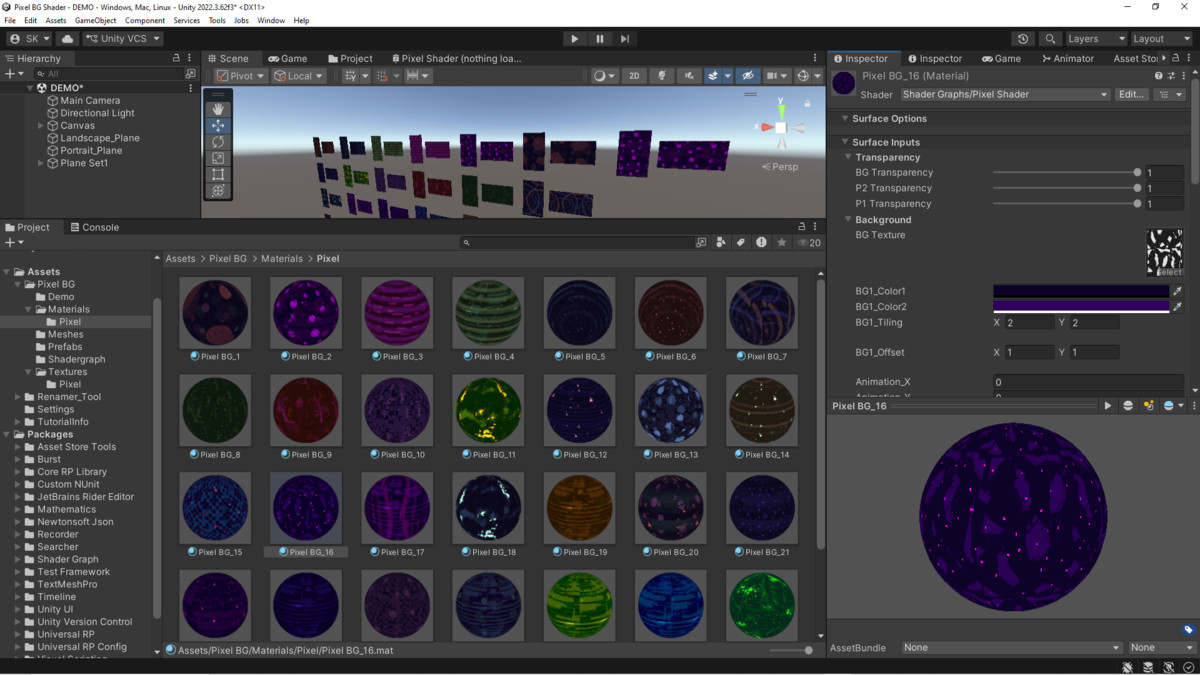Select the Scale tool in Scene
Viewport: 1200px width, 675px height.
point(218,158)
